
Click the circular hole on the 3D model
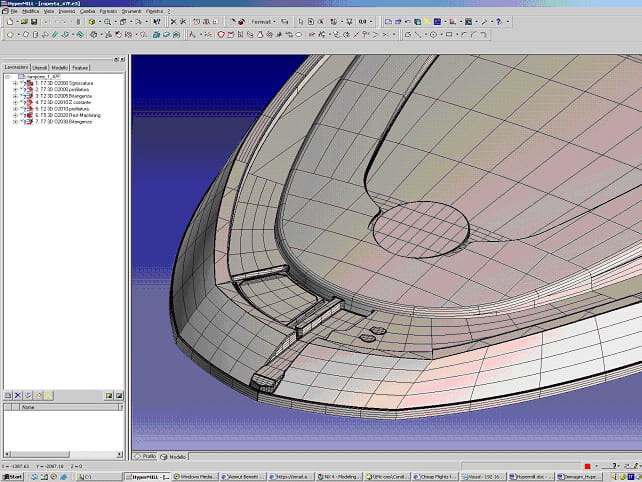pyautogui.click(x=421, y=229)
